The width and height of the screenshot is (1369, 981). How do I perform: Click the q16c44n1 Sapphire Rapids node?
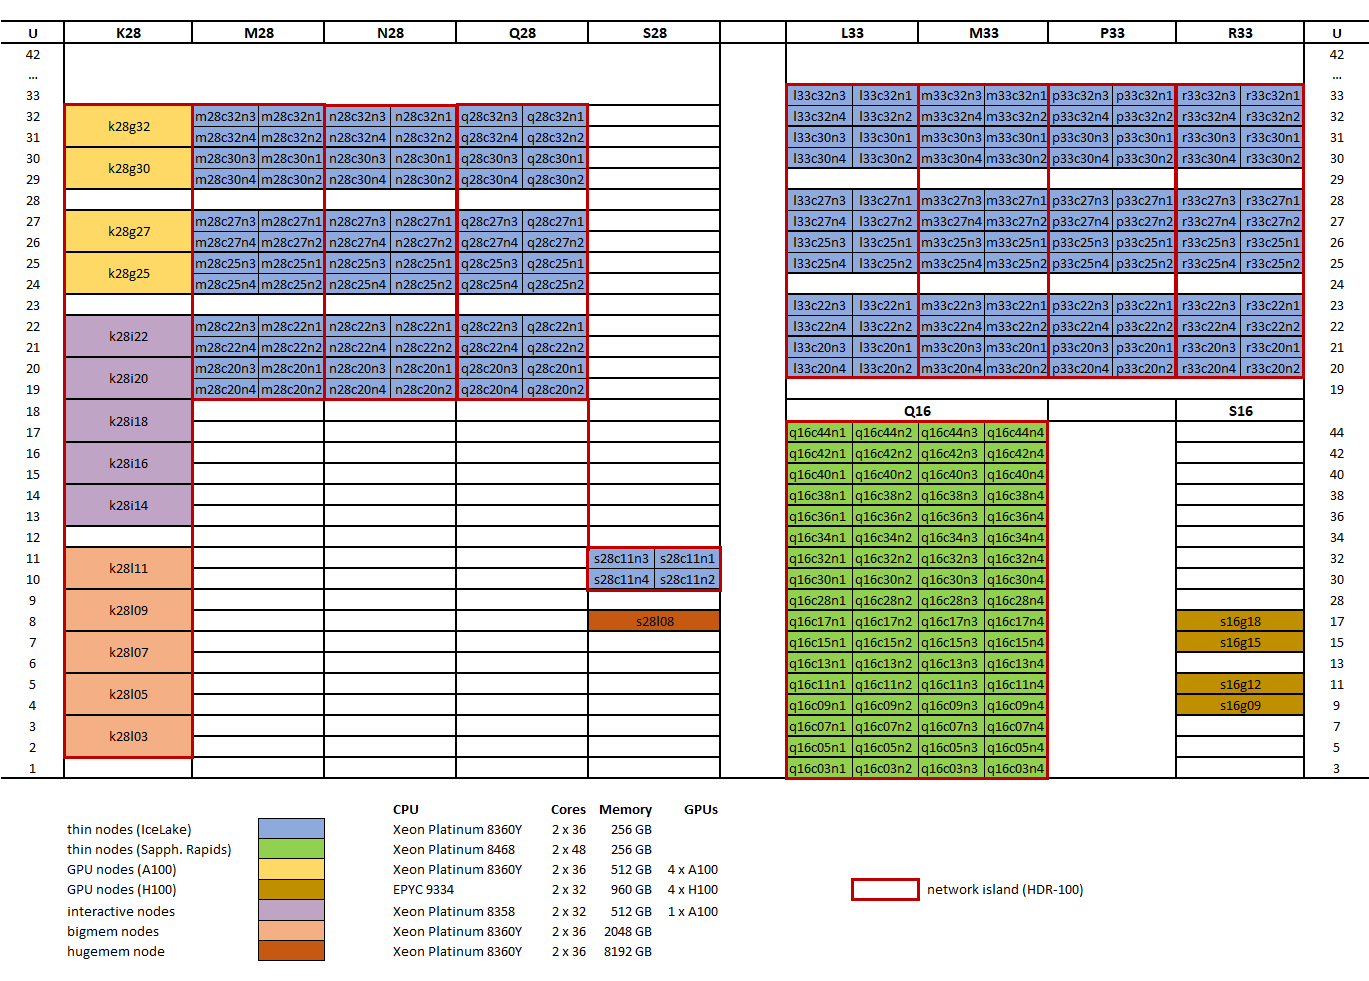click(x=819, y=432)
